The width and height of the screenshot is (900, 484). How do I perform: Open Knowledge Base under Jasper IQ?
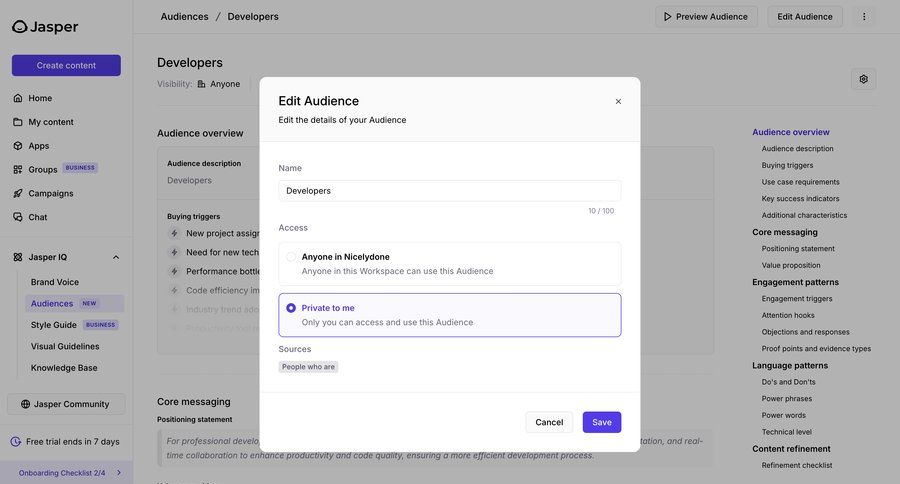click(64, 367)
